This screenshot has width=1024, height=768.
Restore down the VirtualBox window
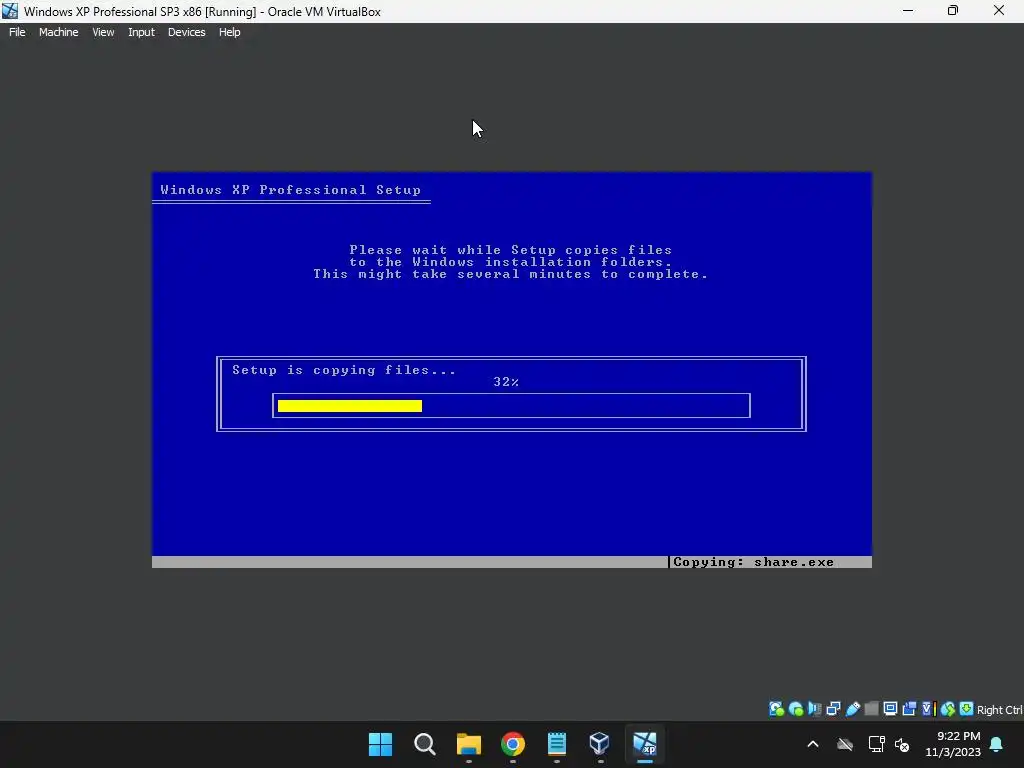953,11
